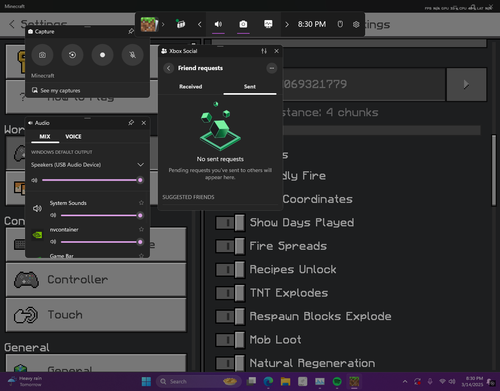500x391 pixels.
Task: Mute the System Sounds speaker icon
Action: [53, 215]
